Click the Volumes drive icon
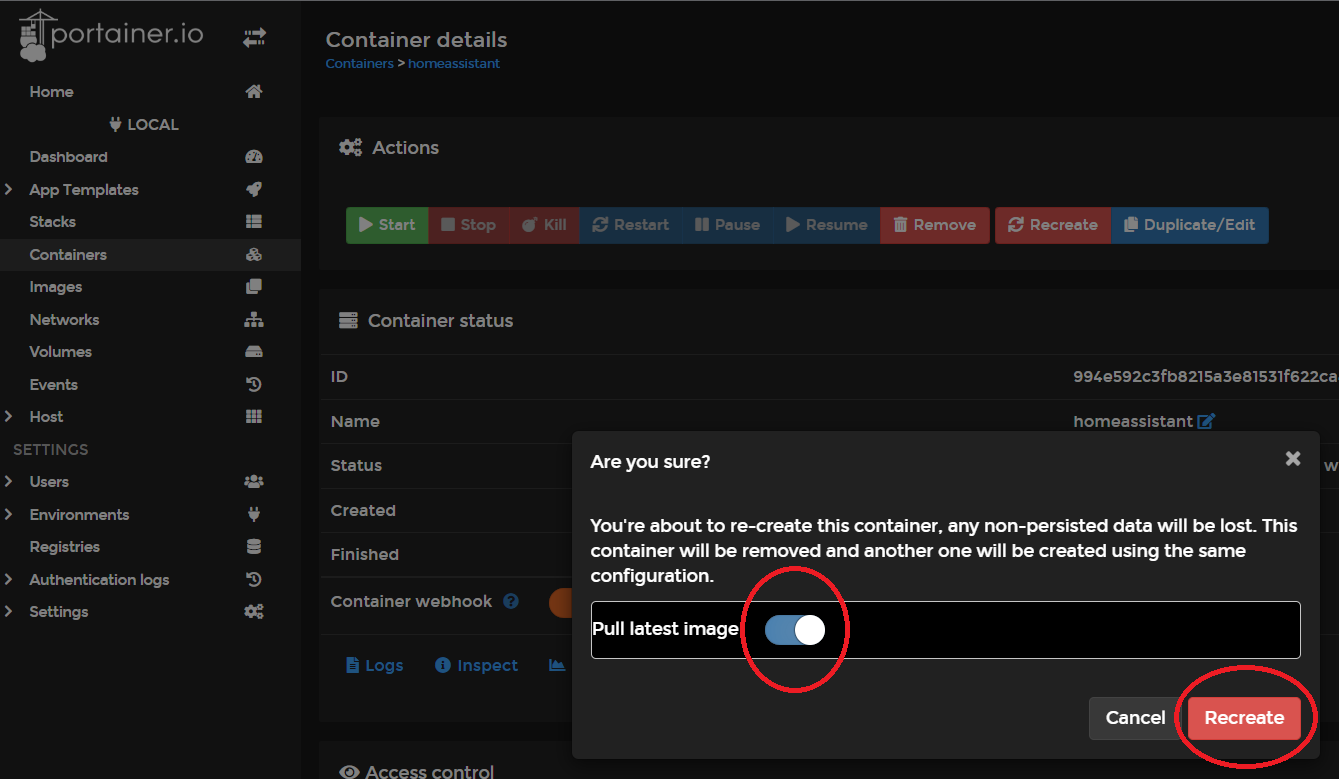This screenshot has width=1339, height=779. 254,352
